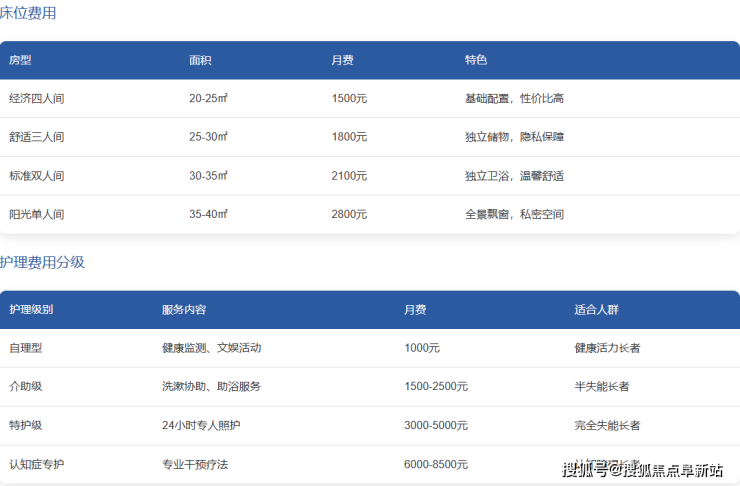Click the 护理费用分级 section heading
Screen dimensions: 740x486
(42, 262)
